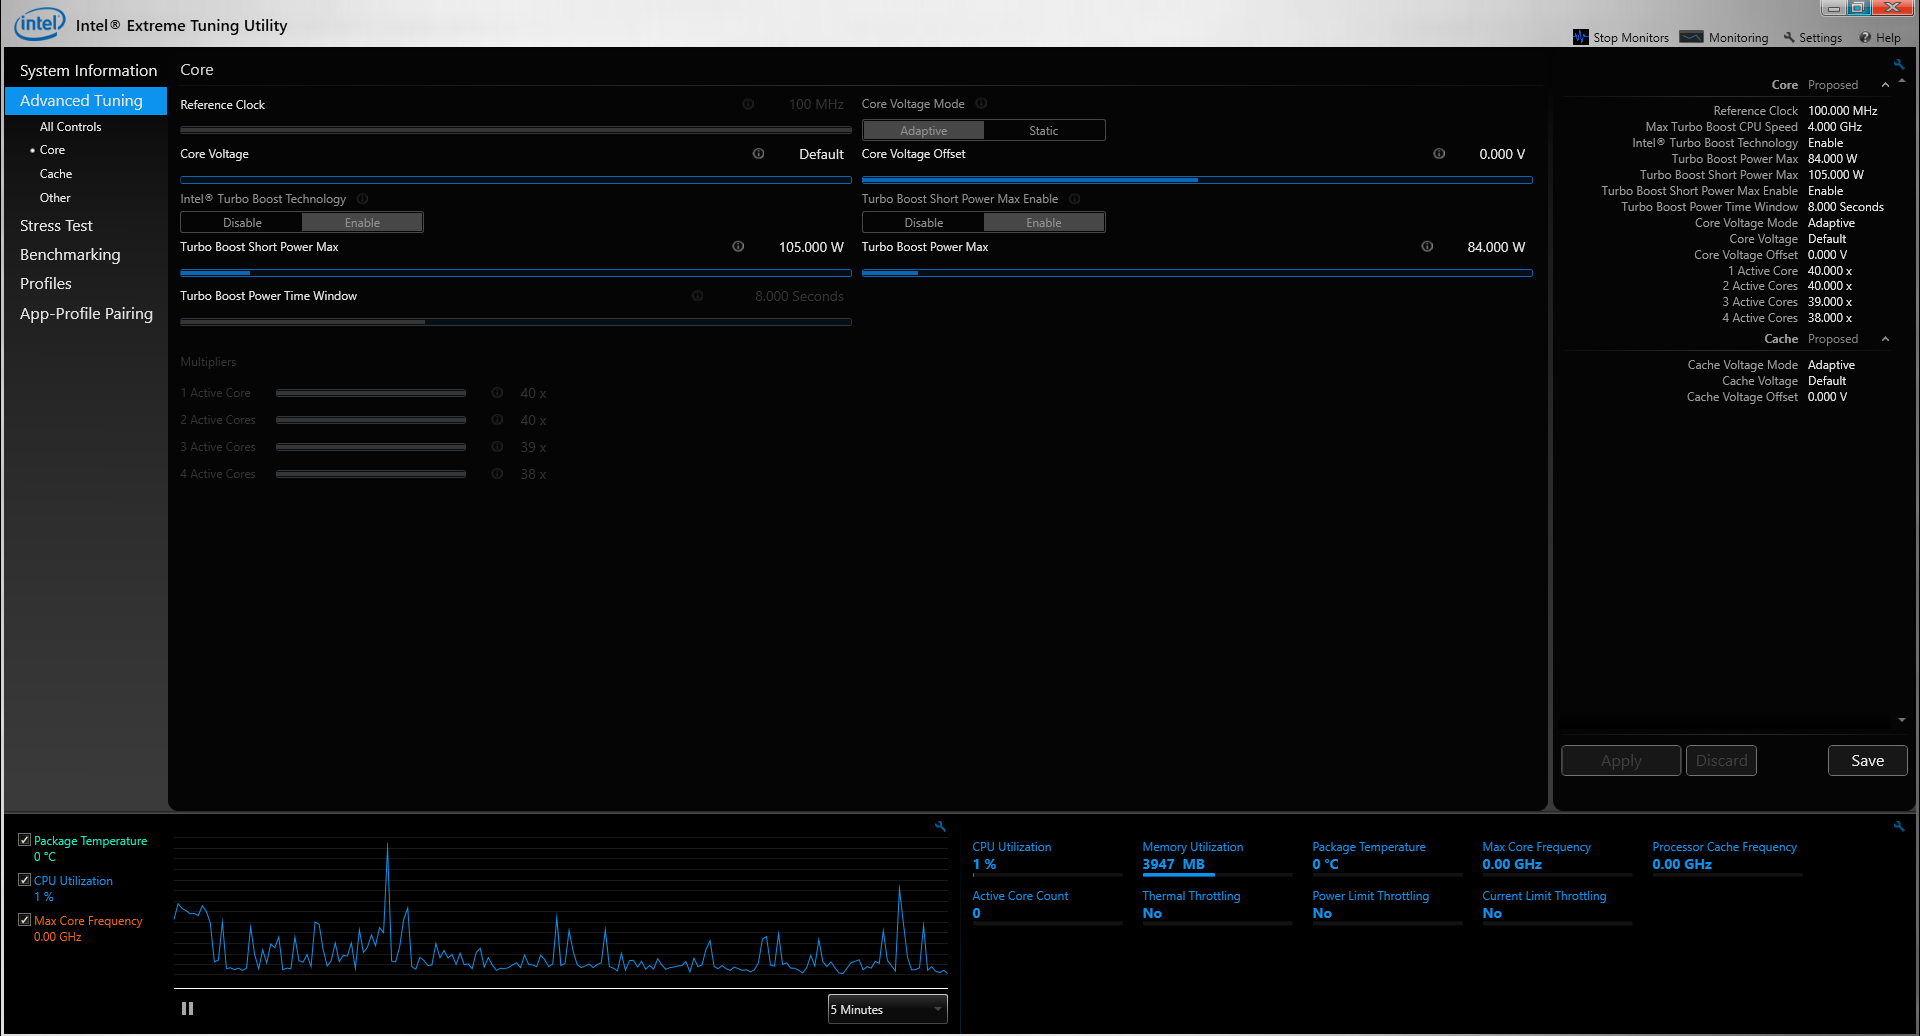Open the 5 Minutes time range dropdown
Viewport: 1920px width, 1036px height.
coord(887,1010)
